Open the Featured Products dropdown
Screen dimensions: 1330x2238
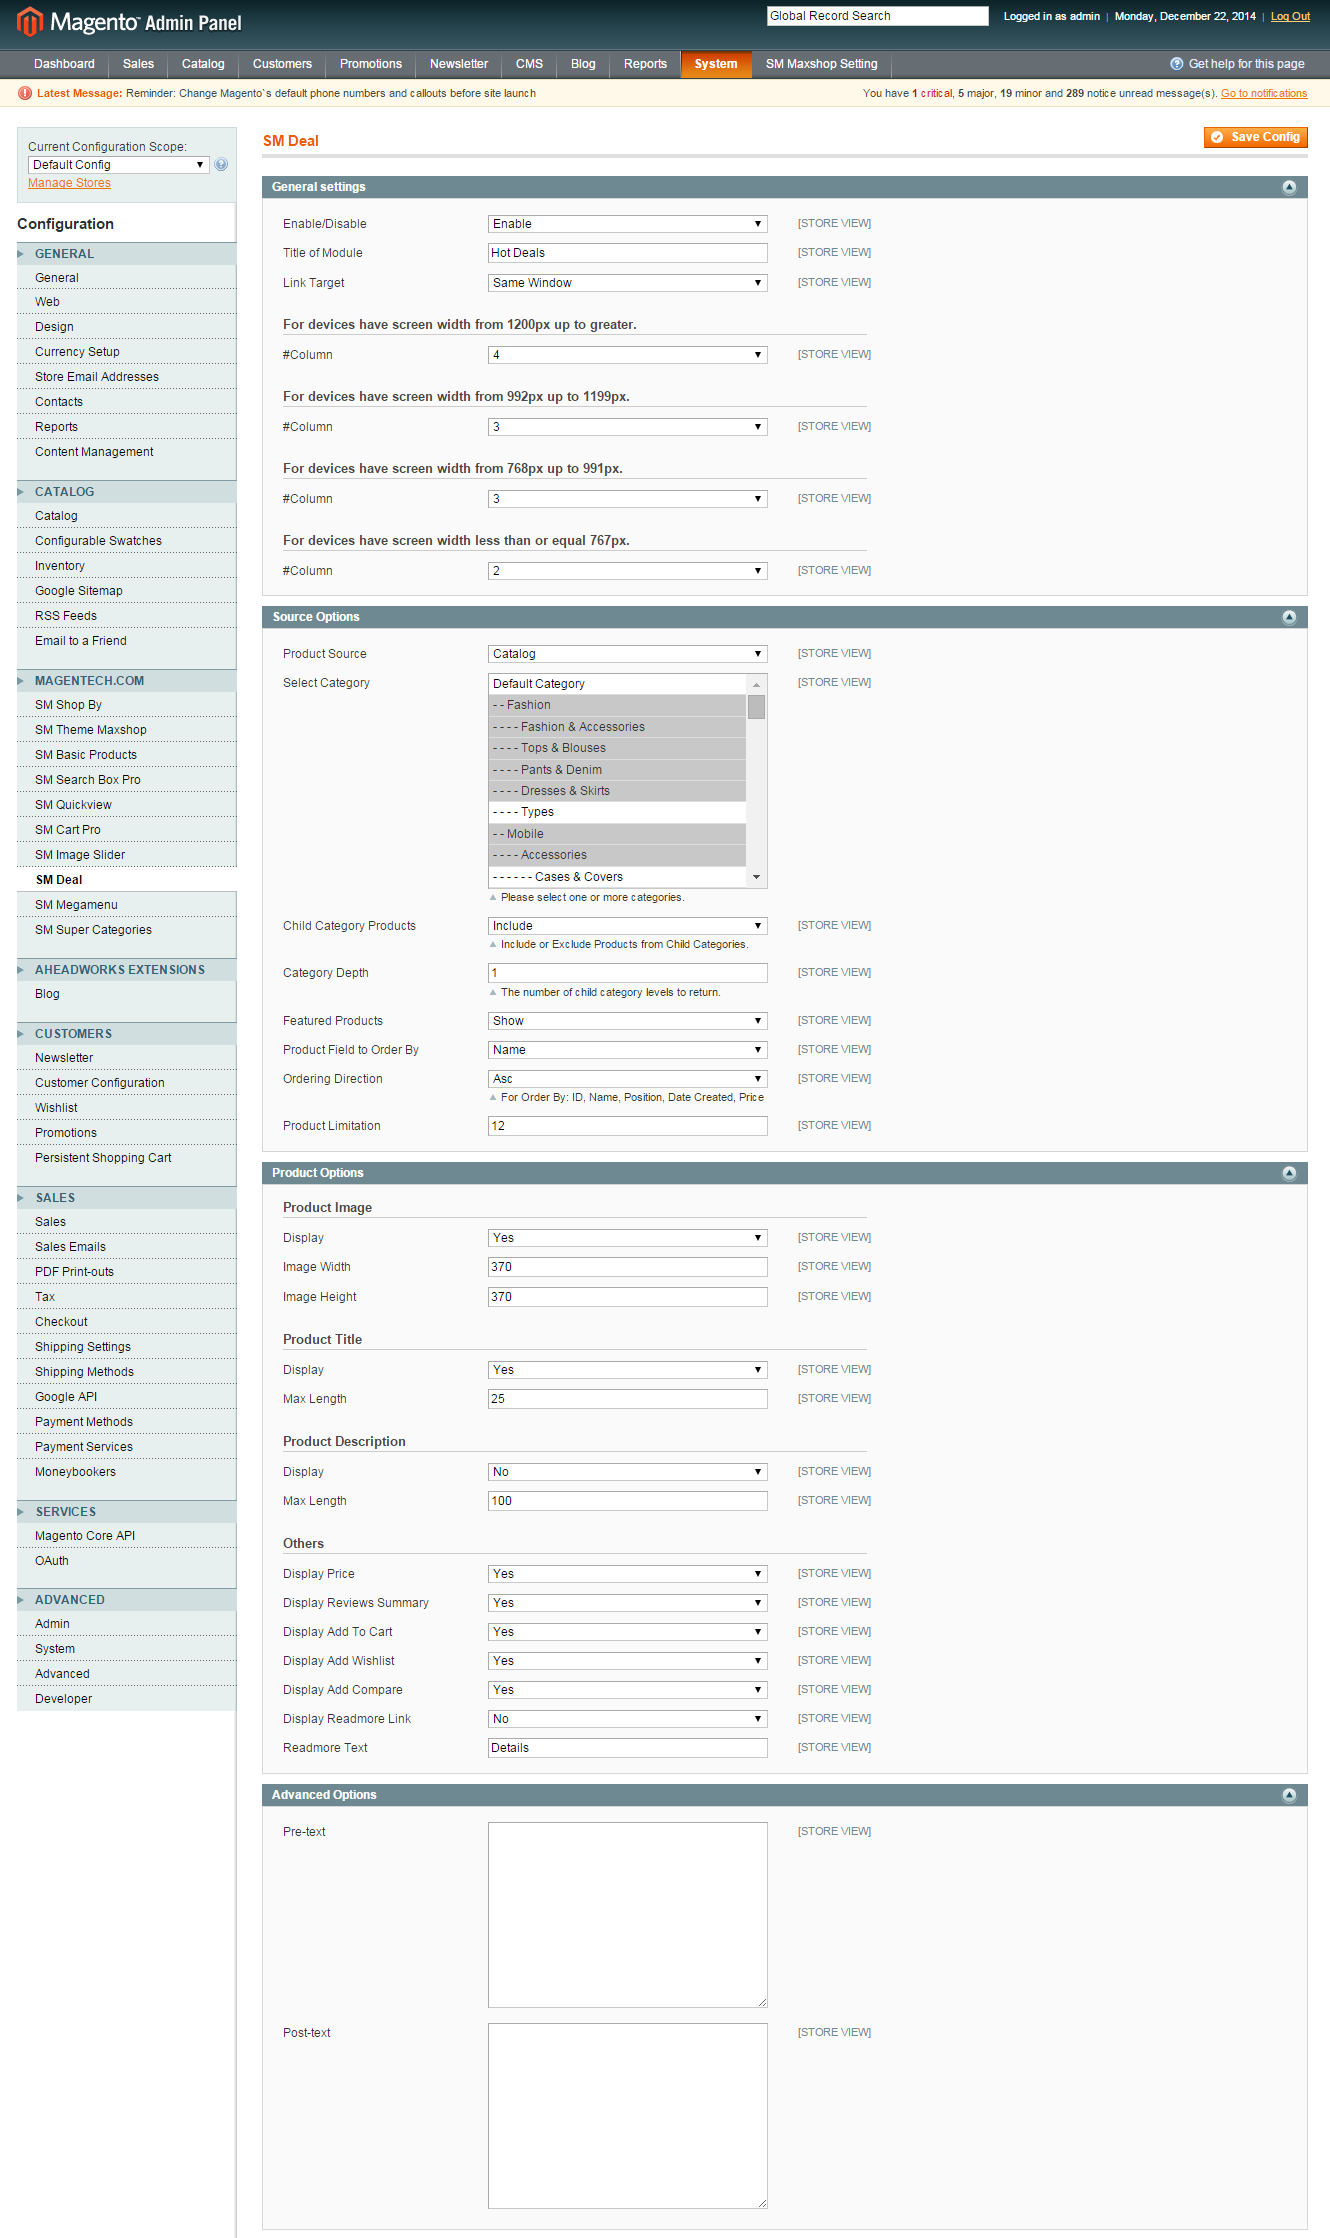[628, 1021]
